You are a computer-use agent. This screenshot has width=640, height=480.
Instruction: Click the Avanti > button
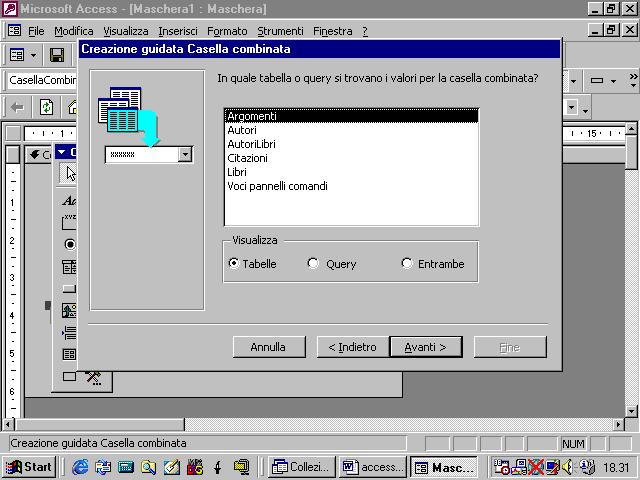(x=426, y=347)
